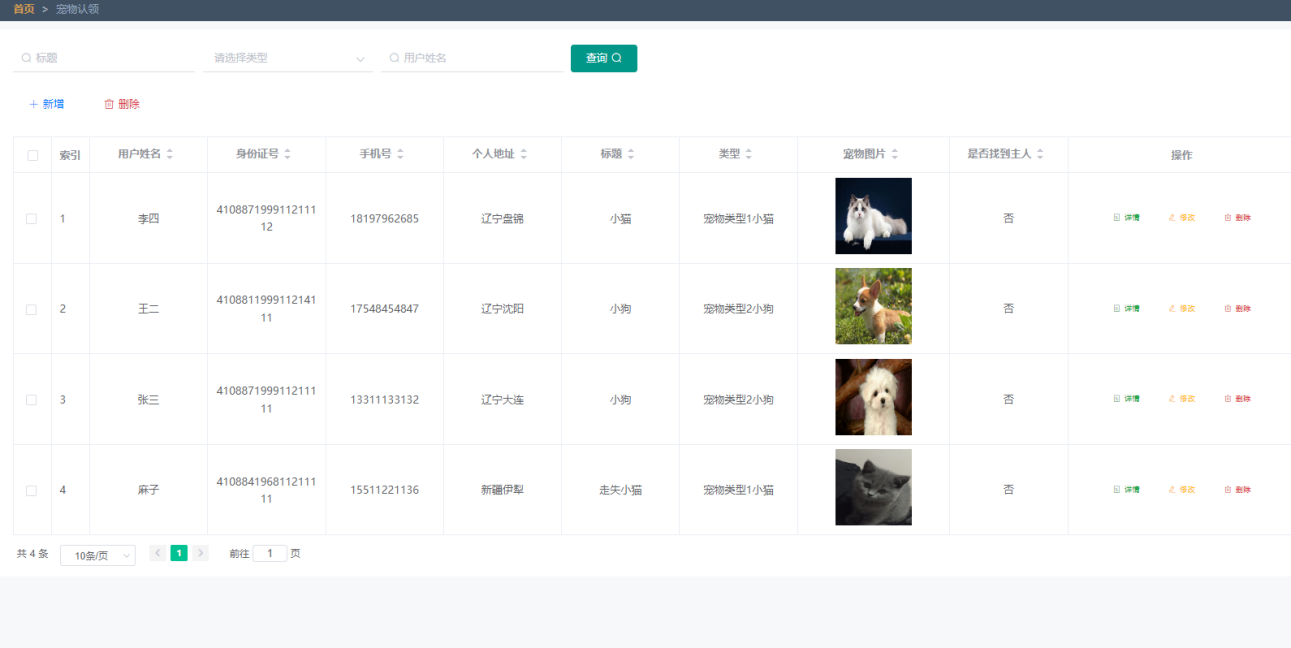The height and width of the screenshot is (648, 1291).
Task: Click the title cell 走失小猫
Action: pos(620,490)
